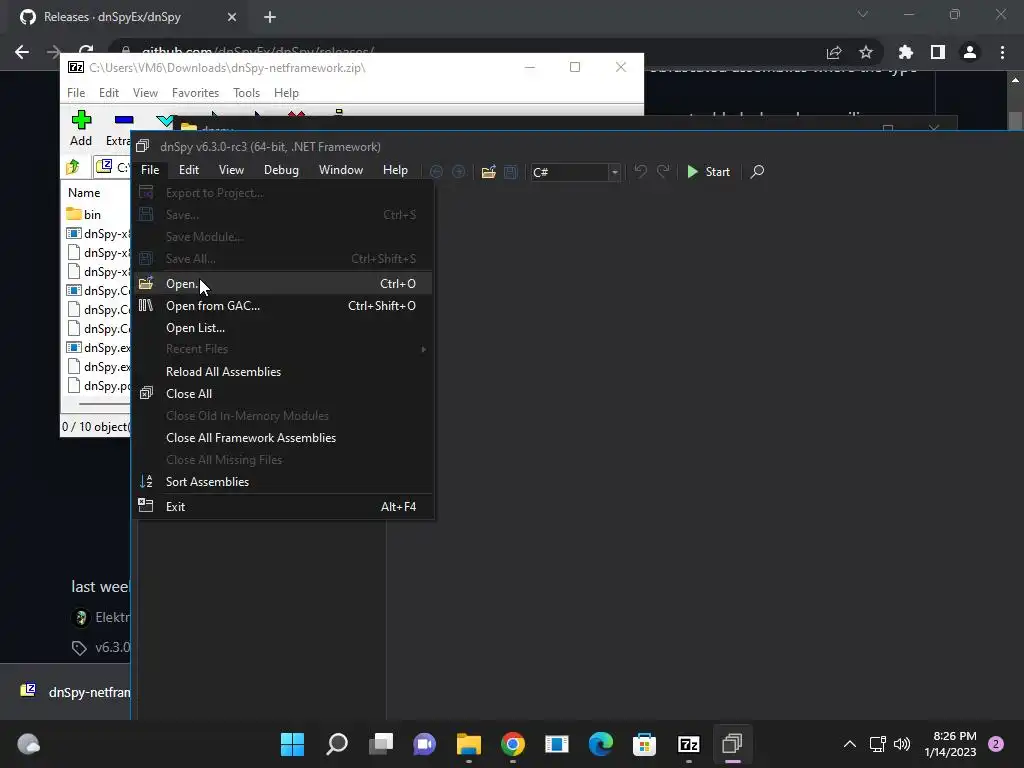Image resolution: width=1024 pixels, height=768 pixels.
Task: Choose Open from GAC... menu entry
Action: (x=283, y=306)
